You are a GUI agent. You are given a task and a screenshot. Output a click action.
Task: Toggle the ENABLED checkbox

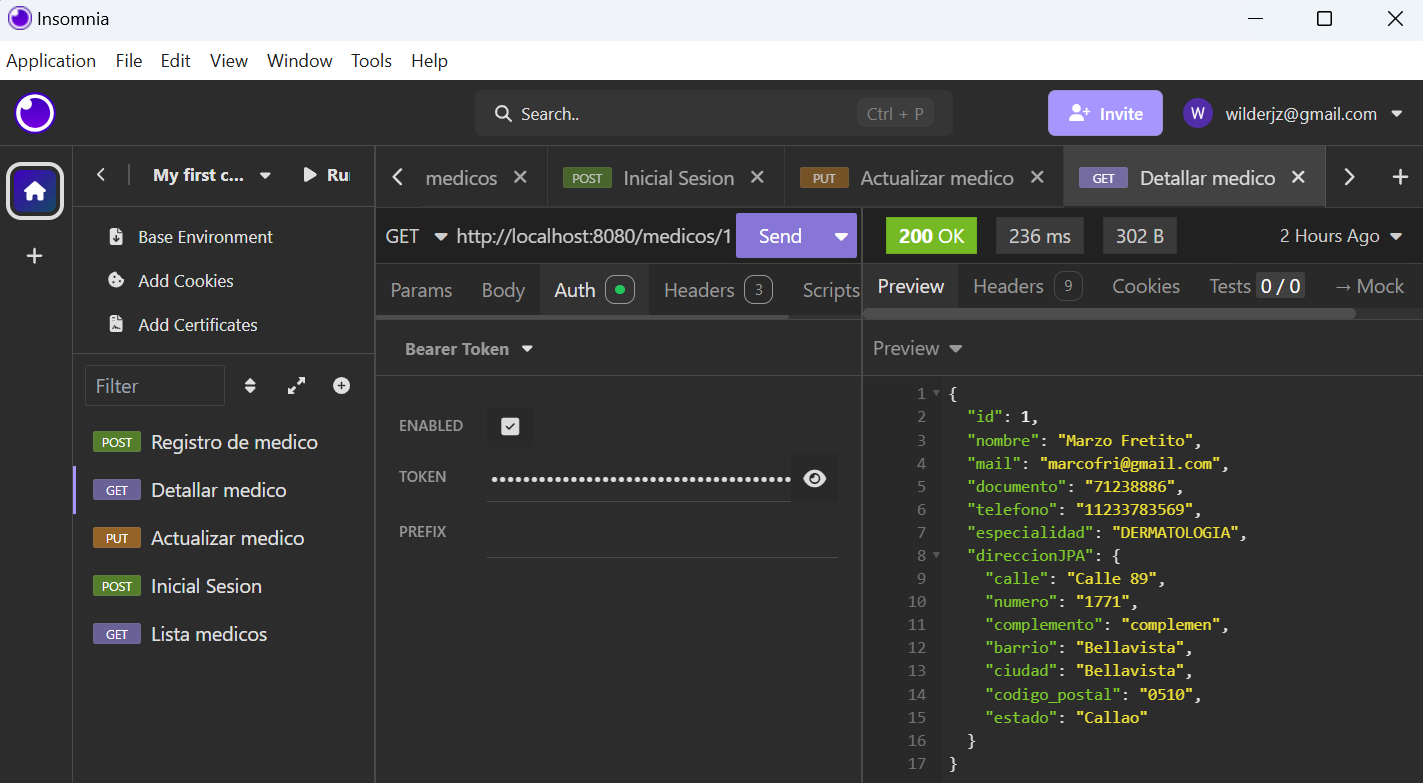tap(510, 426)
